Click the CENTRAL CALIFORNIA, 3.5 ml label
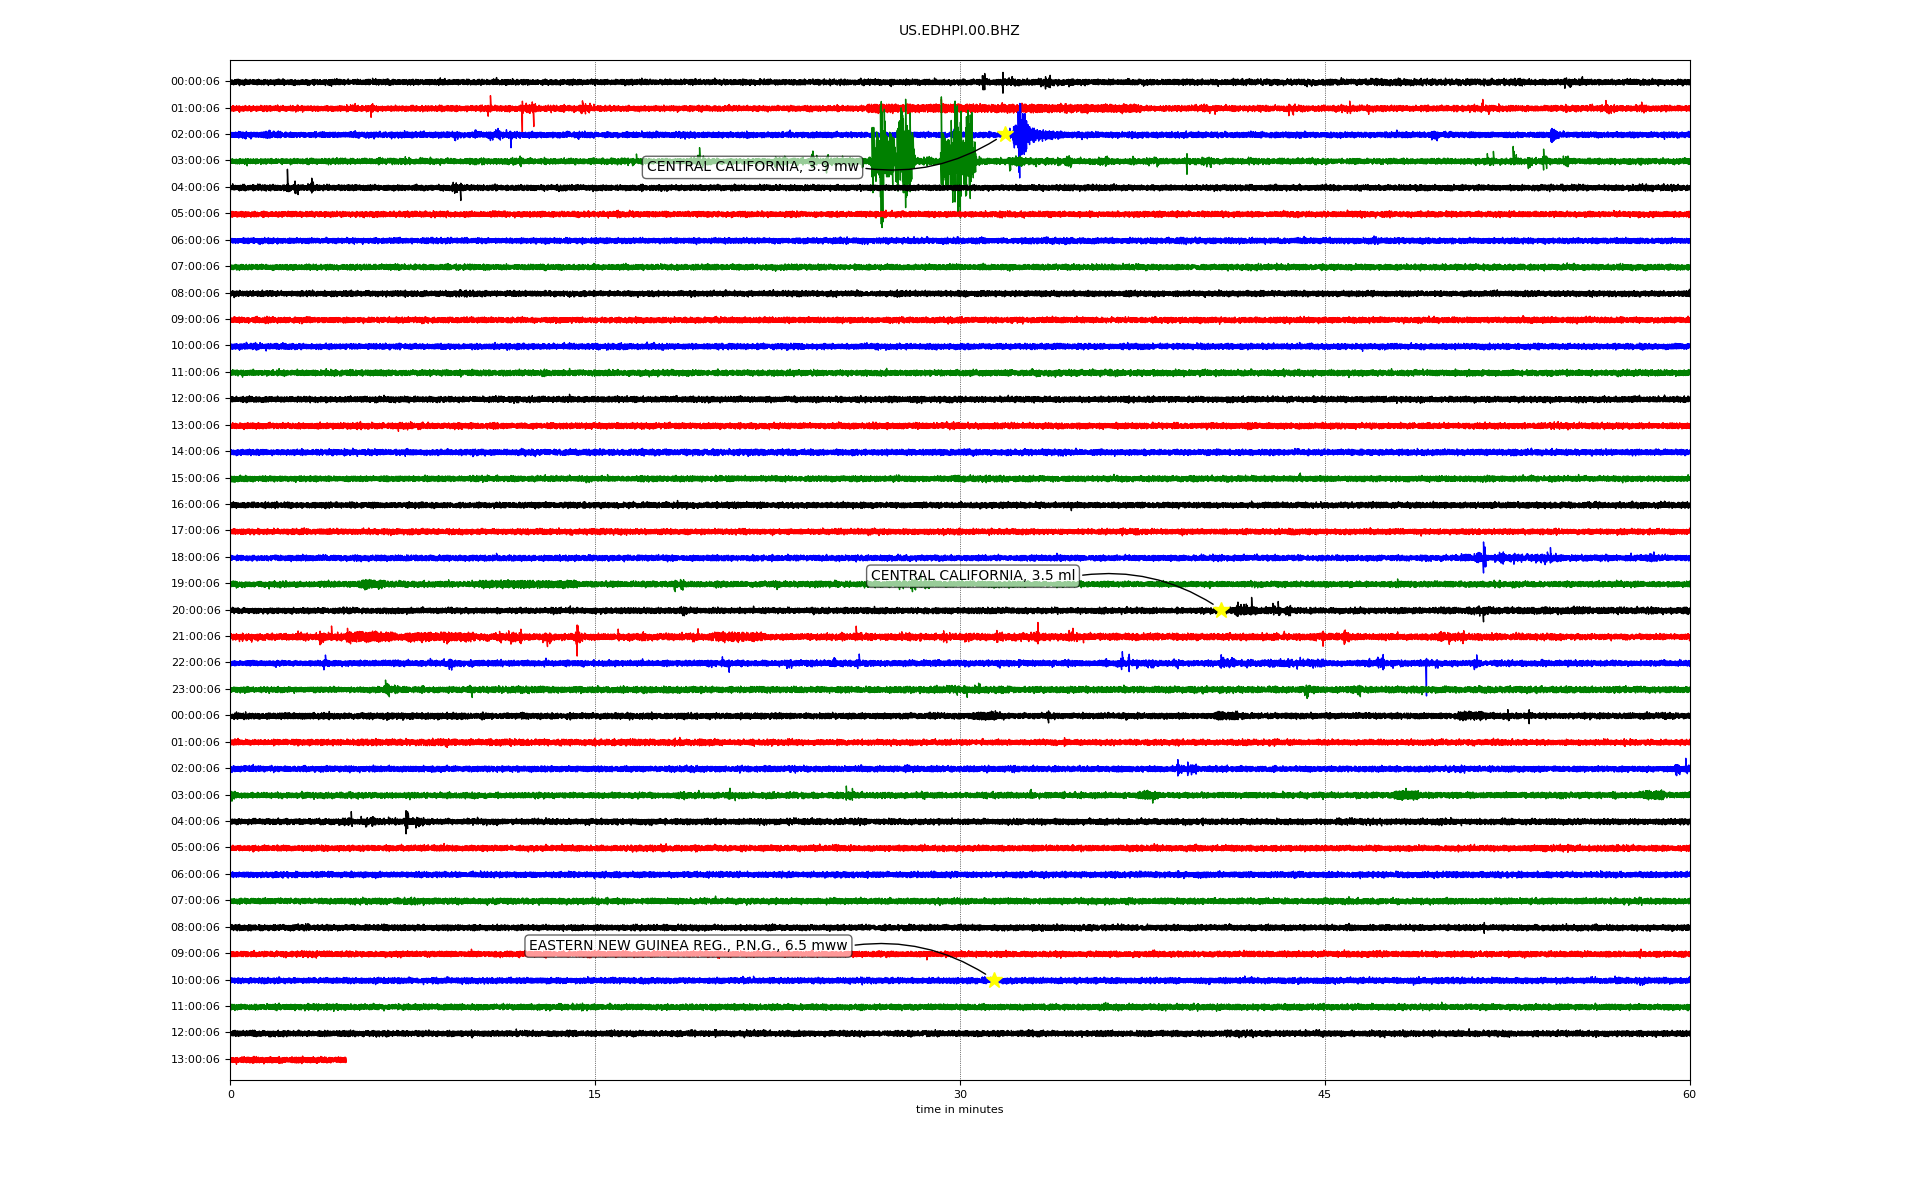The image size is (1920, 1200). (x=972, y=576)
